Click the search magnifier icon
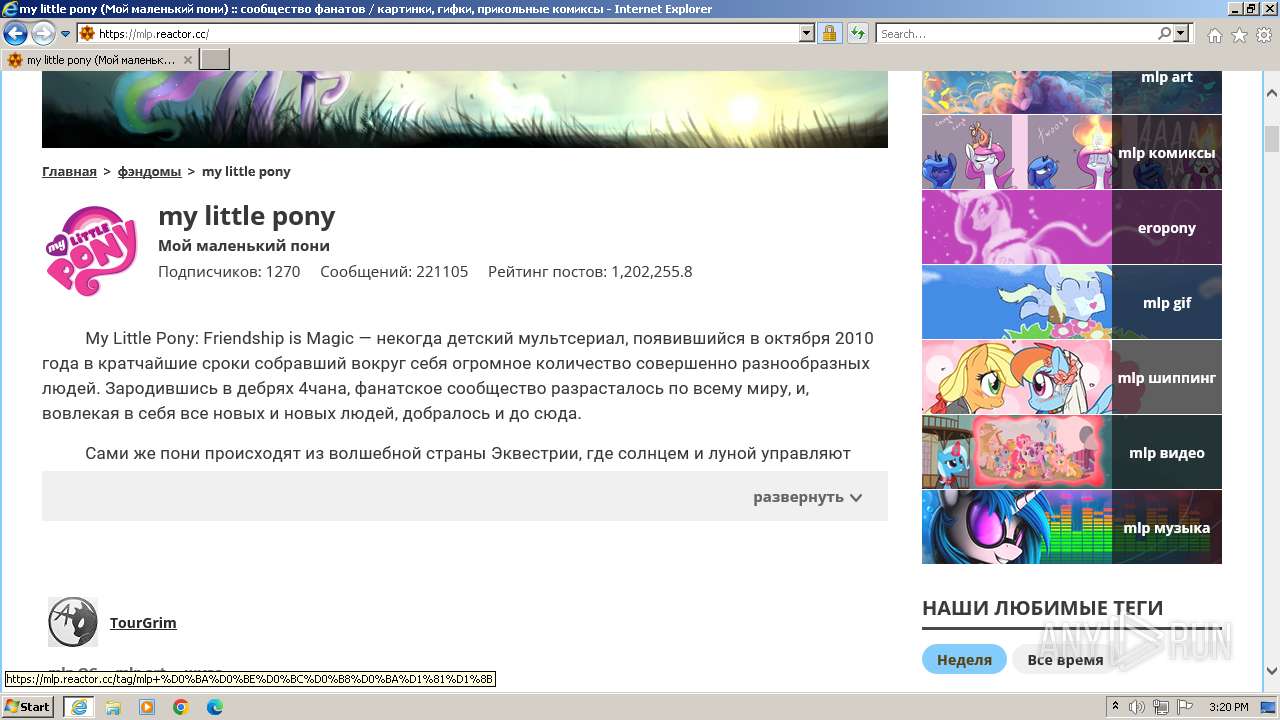1280x720 pixels. (x=1164, y=33)
